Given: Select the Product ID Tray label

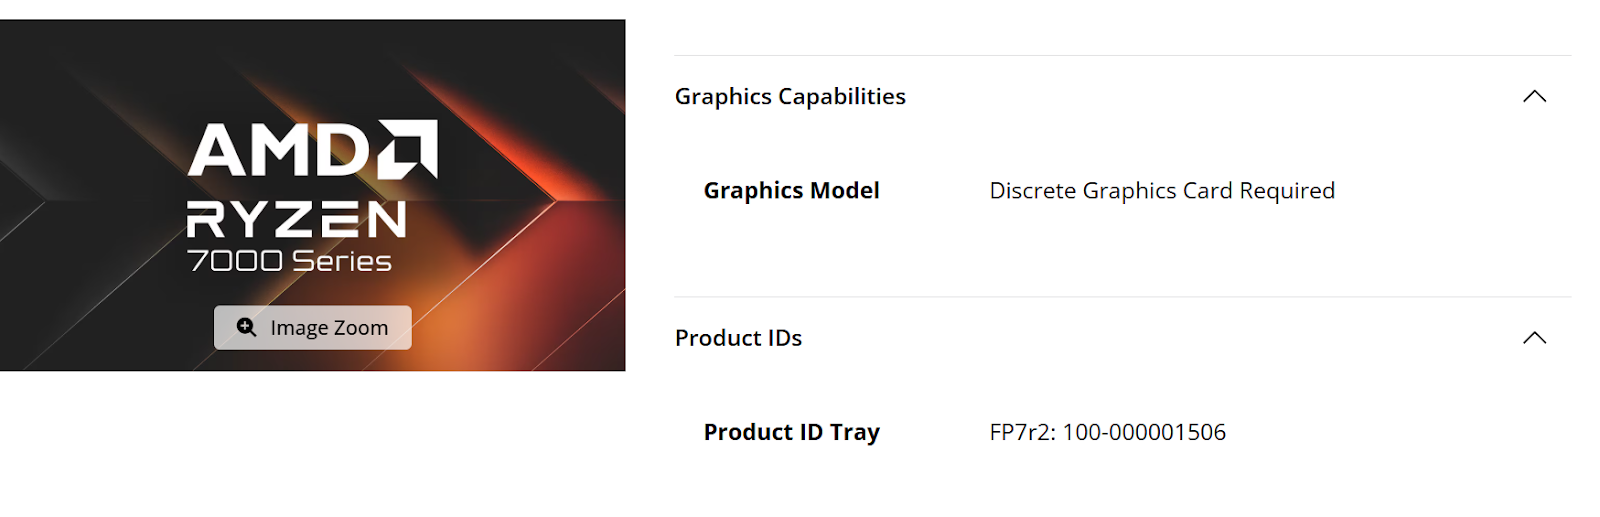Looking at the screenshot, I should click(791, 432).
